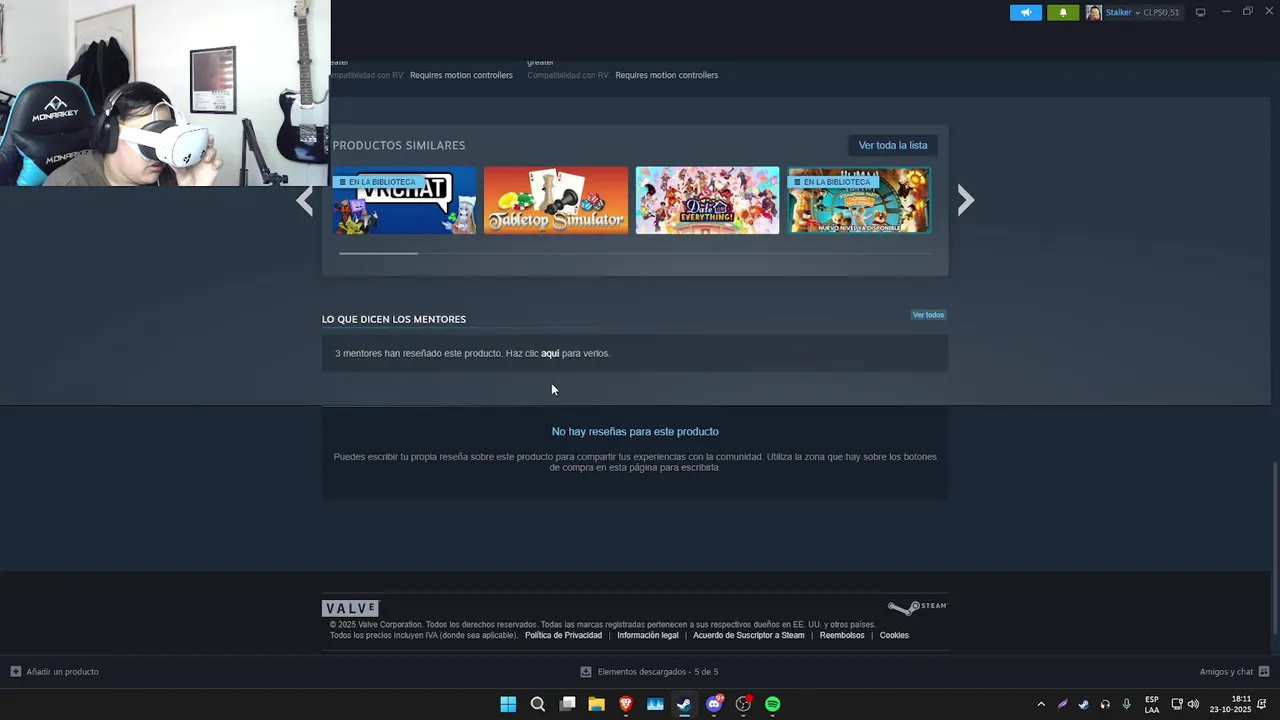This screenshot has width=1280, height=720.
Task: Open the Date Everything! thumbnail
Action: 707,200
